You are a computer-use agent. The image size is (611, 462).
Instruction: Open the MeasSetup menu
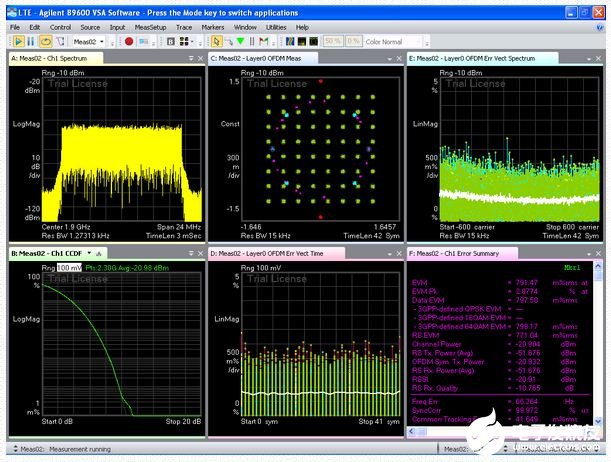click(152, 27)
